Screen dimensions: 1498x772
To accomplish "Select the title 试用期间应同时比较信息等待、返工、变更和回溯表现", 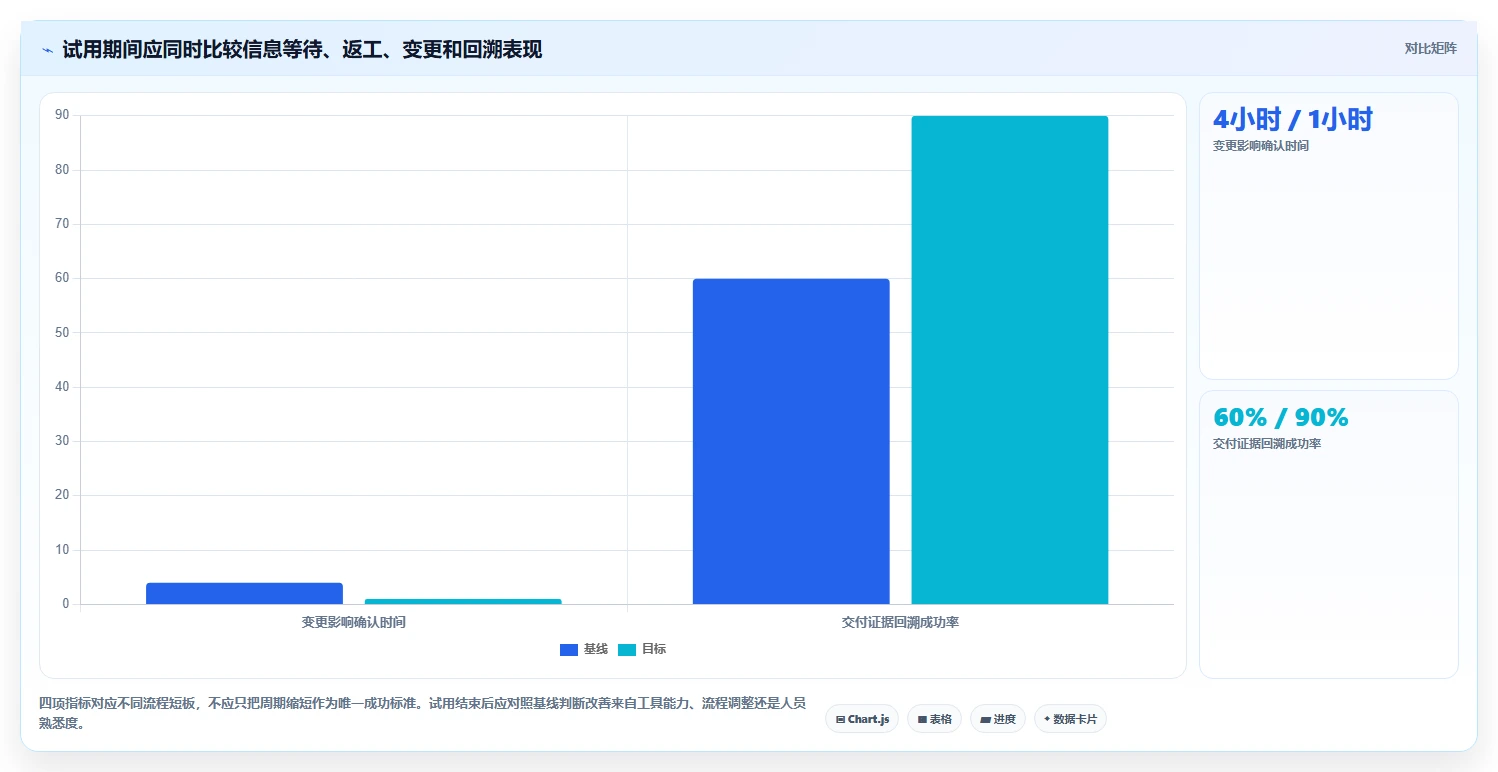I will [302, 50].
